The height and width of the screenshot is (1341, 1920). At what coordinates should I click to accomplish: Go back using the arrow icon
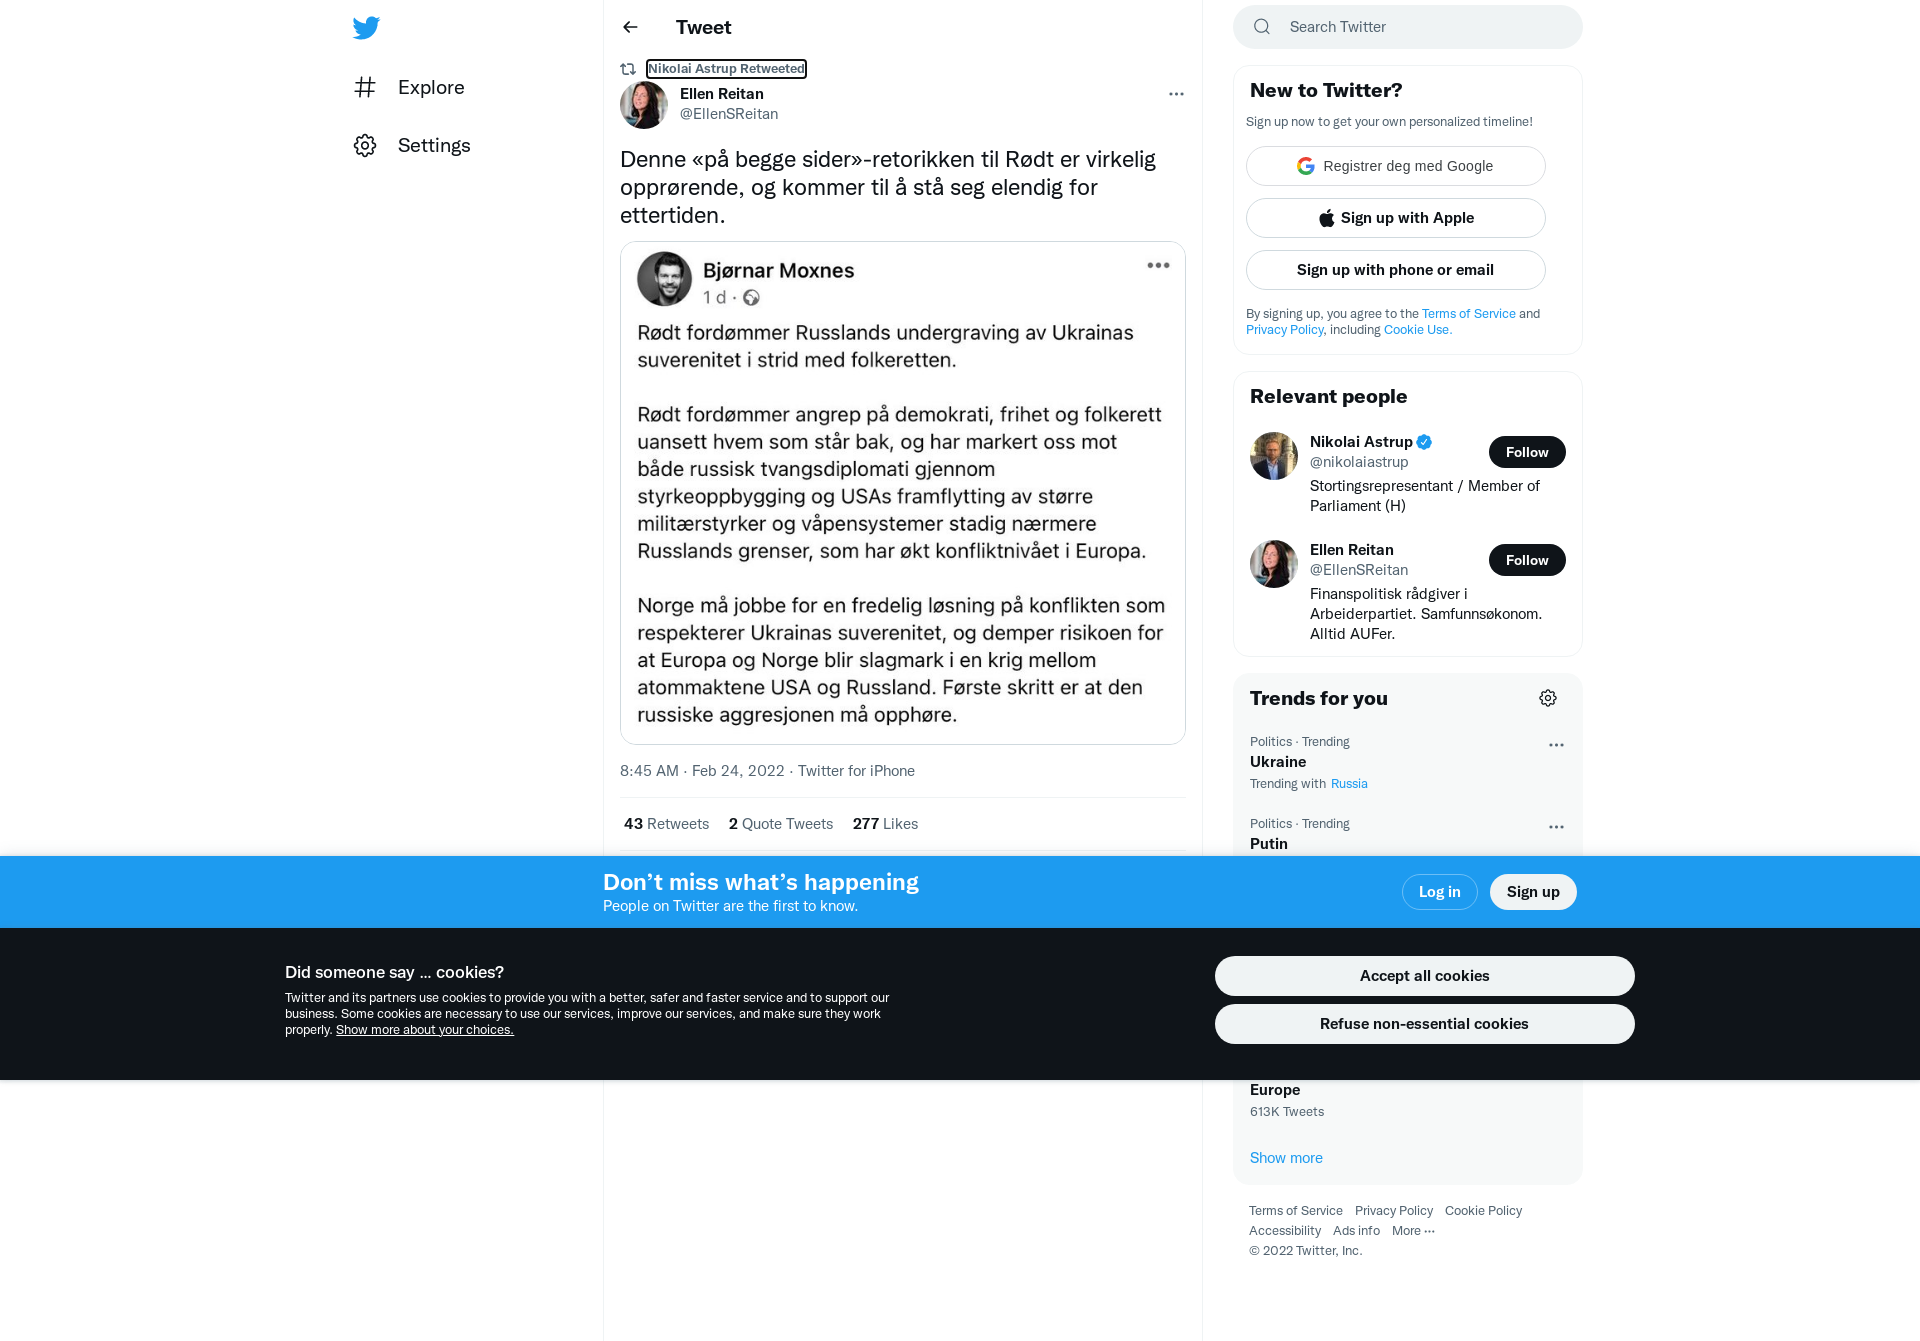click(630, 27)
